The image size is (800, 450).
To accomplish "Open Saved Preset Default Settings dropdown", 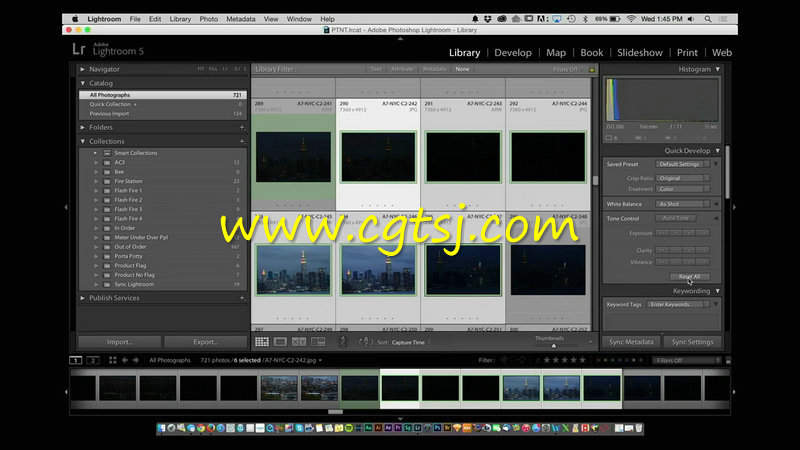I will pyautogui.click(x=683, y=164).
